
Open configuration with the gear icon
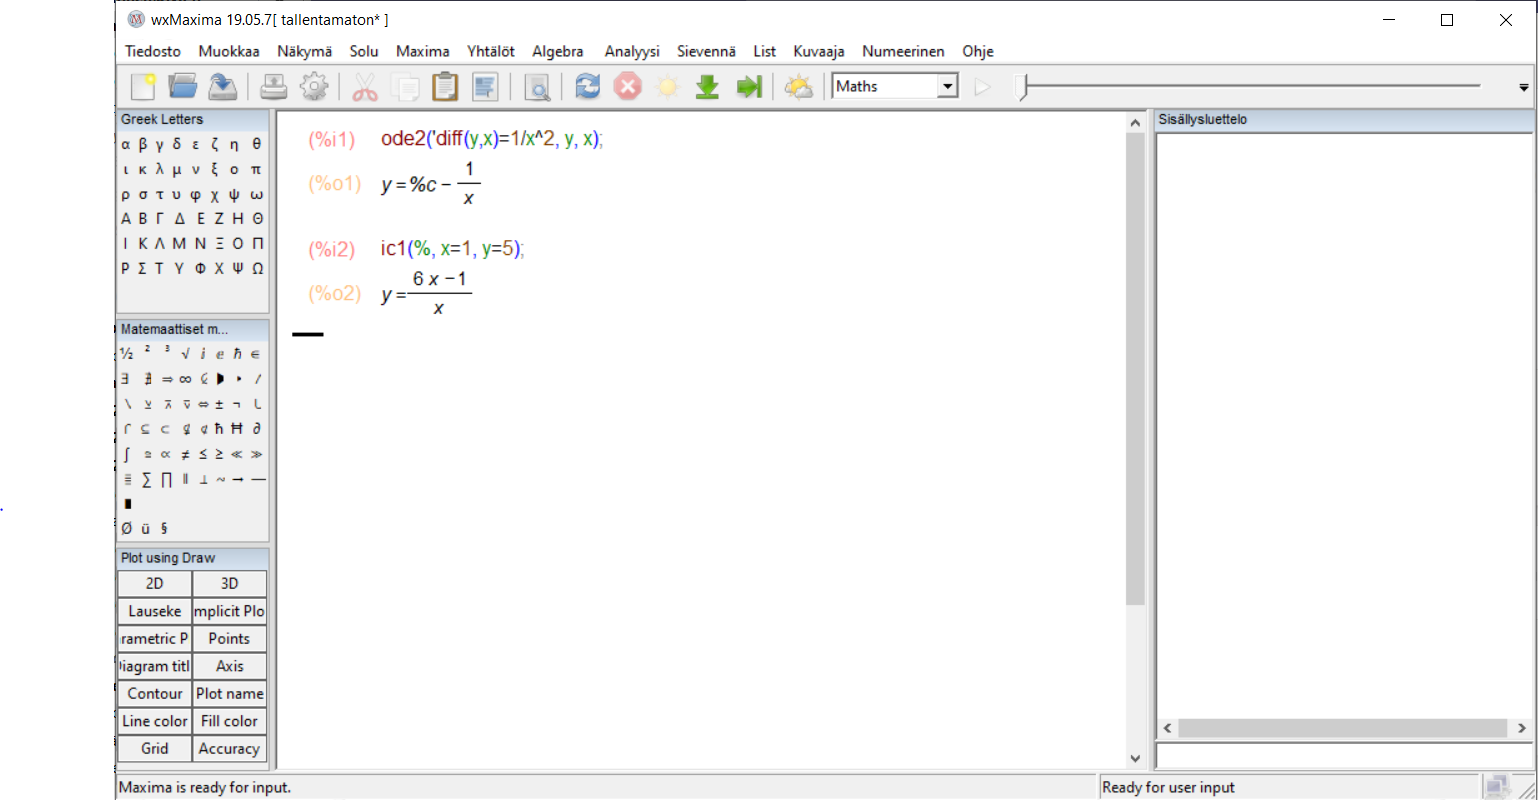[x=314, y=87]
